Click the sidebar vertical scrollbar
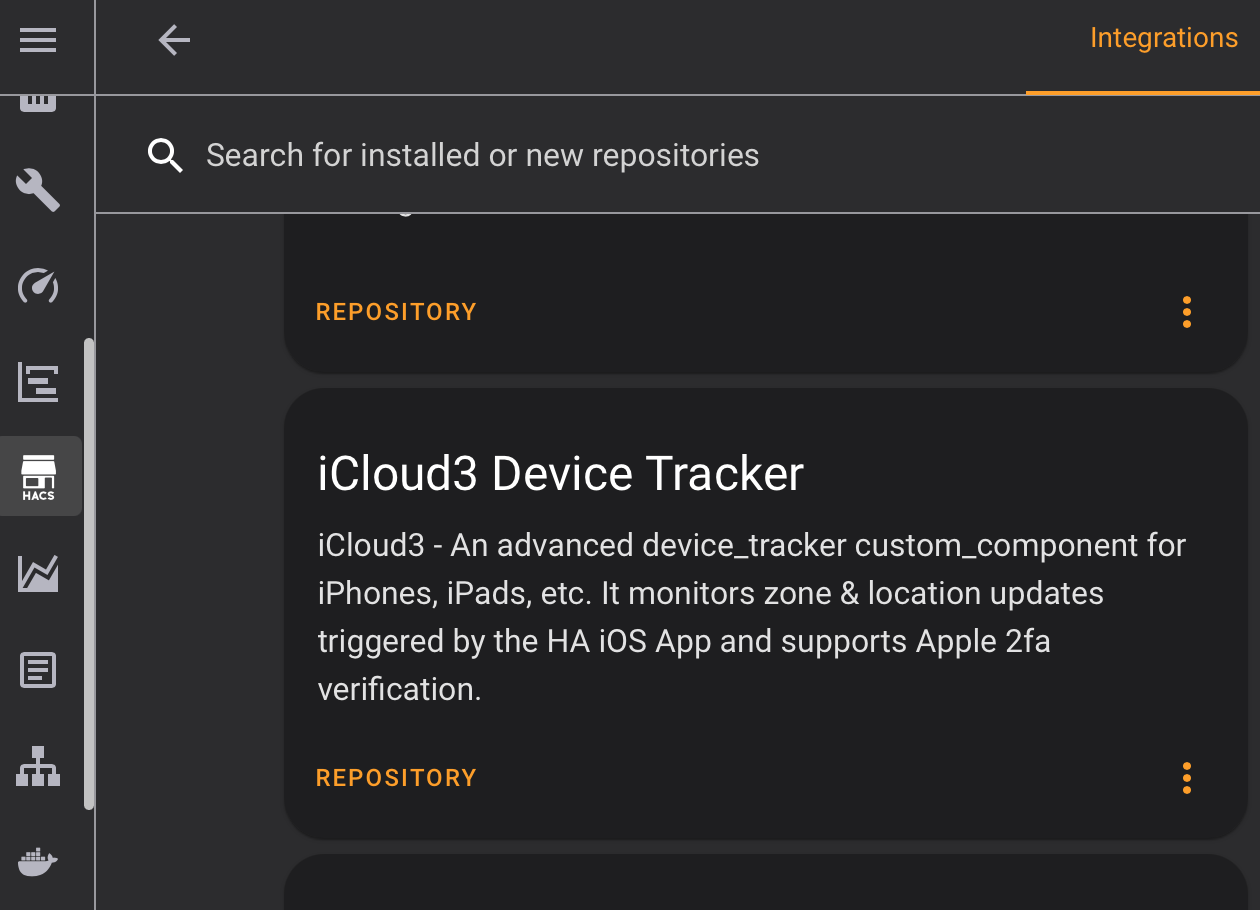Image resolution: width=1260 pixels, height=910 pixels. point(89,573)
